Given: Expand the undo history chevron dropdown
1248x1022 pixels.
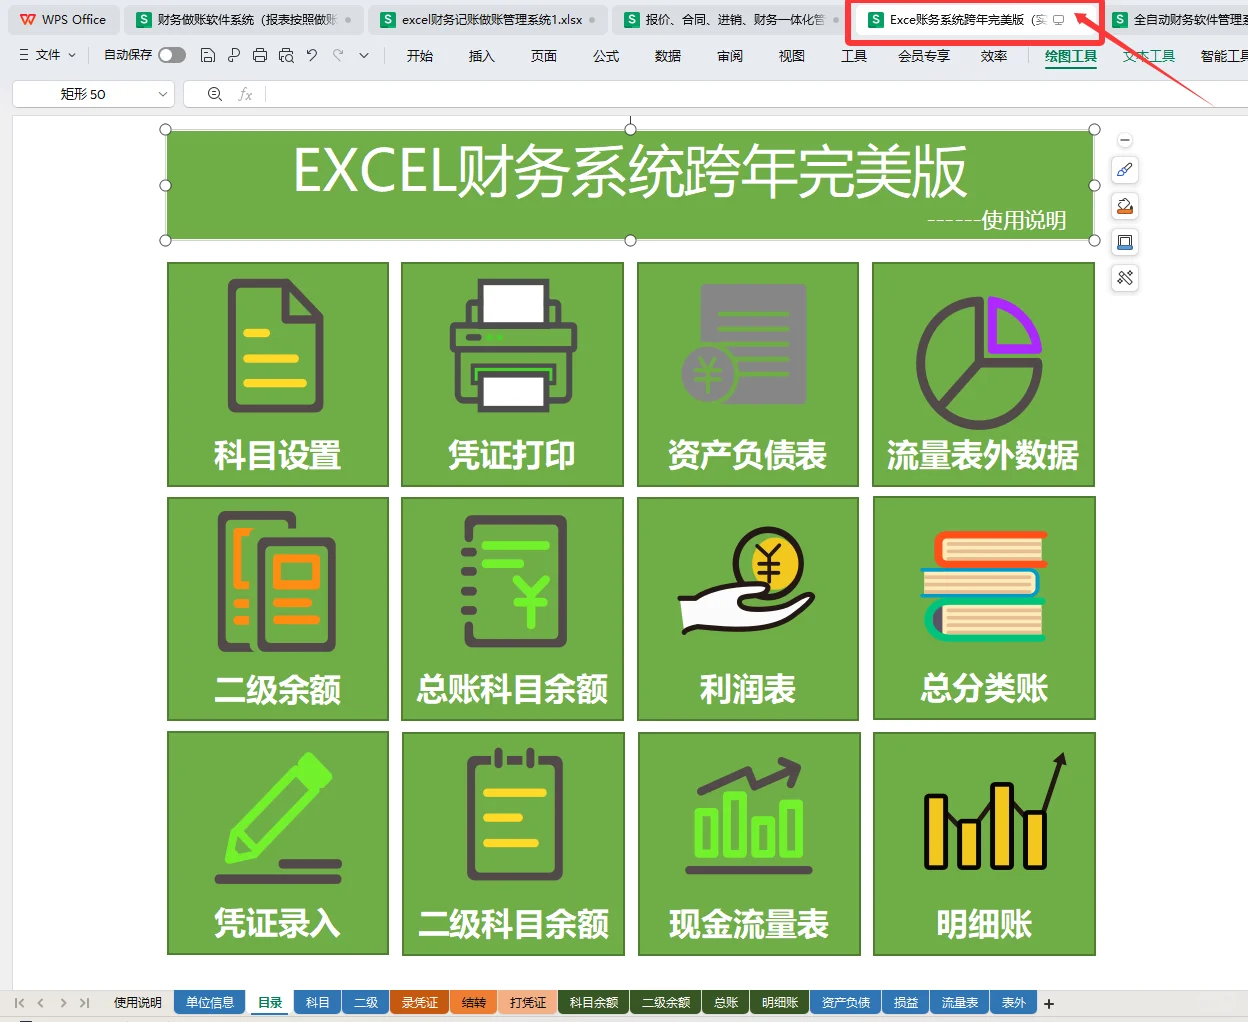Looking at the screenshot, I should pos(363,57).
